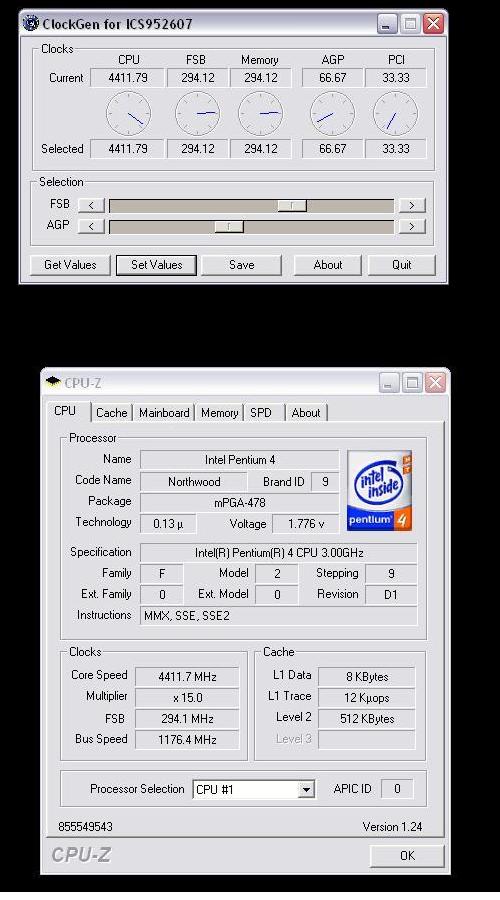Switch to the Mainboard tab
This screenshot has width=500, height=900.
pyautogui.click(x=164, y=413)
